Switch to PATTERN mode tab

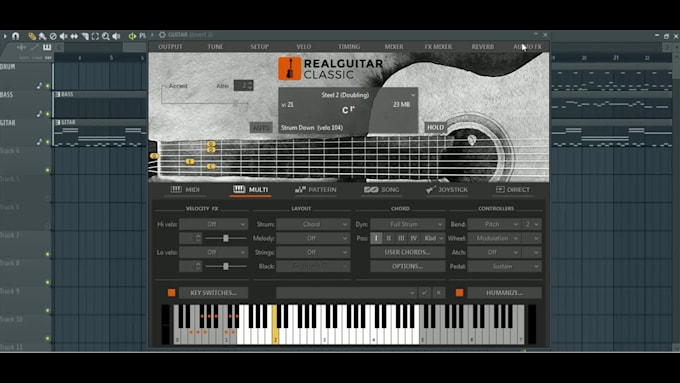click(316, 190)
